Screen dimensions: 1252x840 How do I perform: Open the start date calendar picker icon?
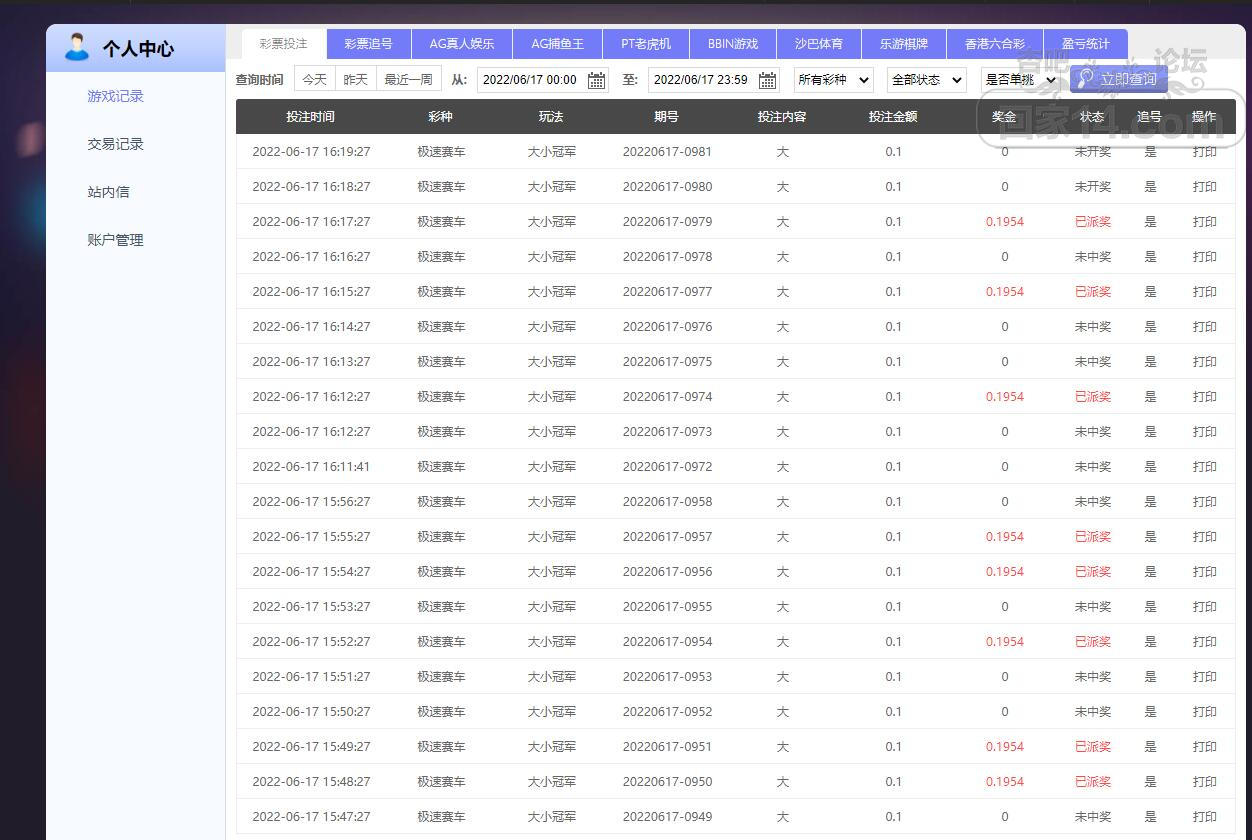tap(596, 80)
